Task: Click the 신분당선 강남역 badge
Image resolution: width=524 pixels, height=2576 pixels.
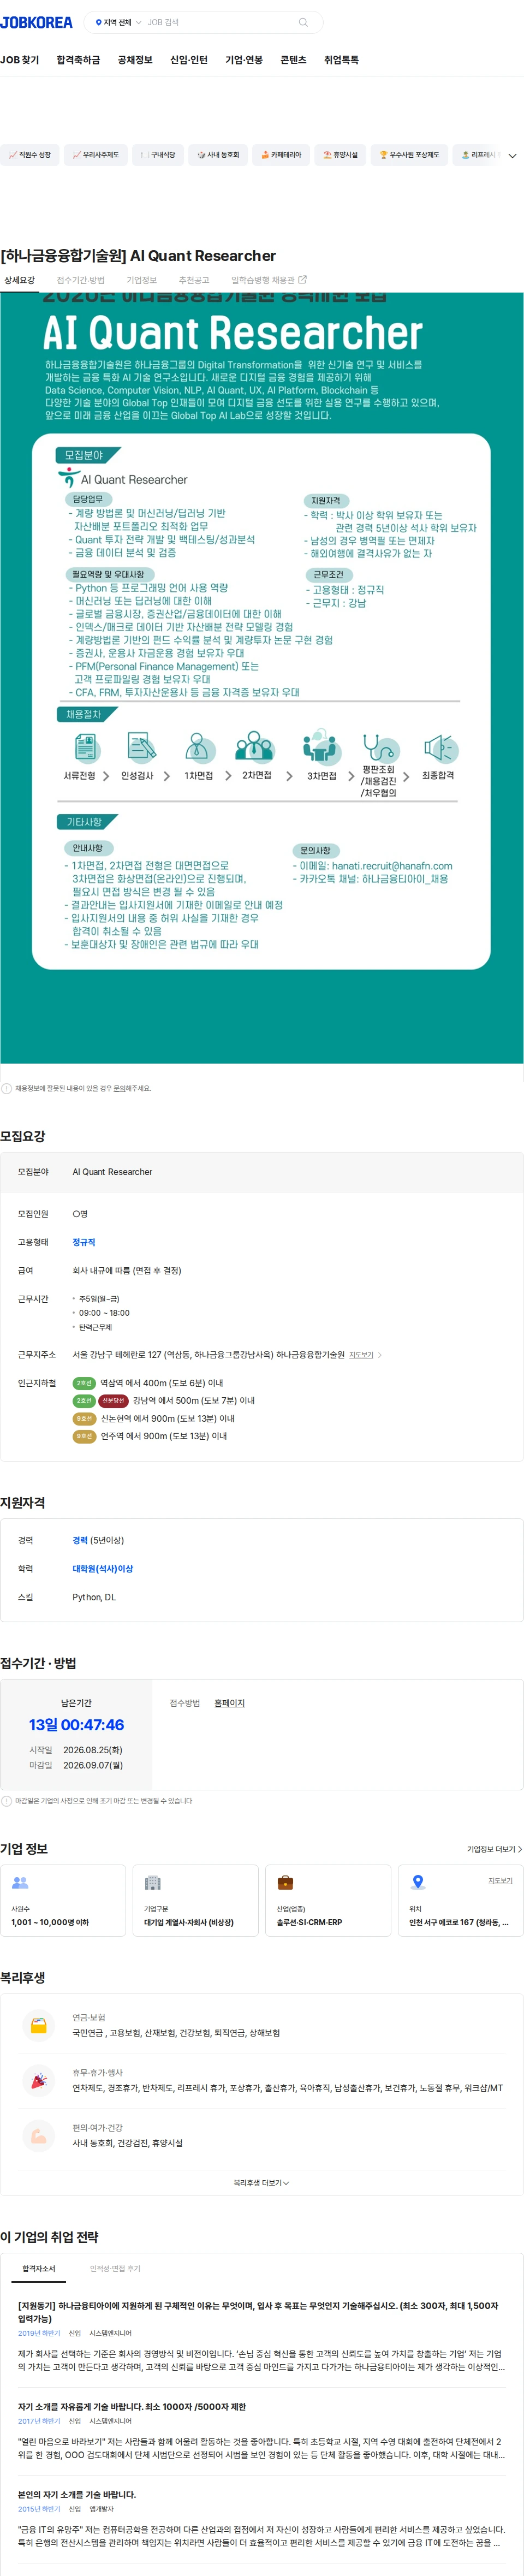Action: [x=113, y=1400]
